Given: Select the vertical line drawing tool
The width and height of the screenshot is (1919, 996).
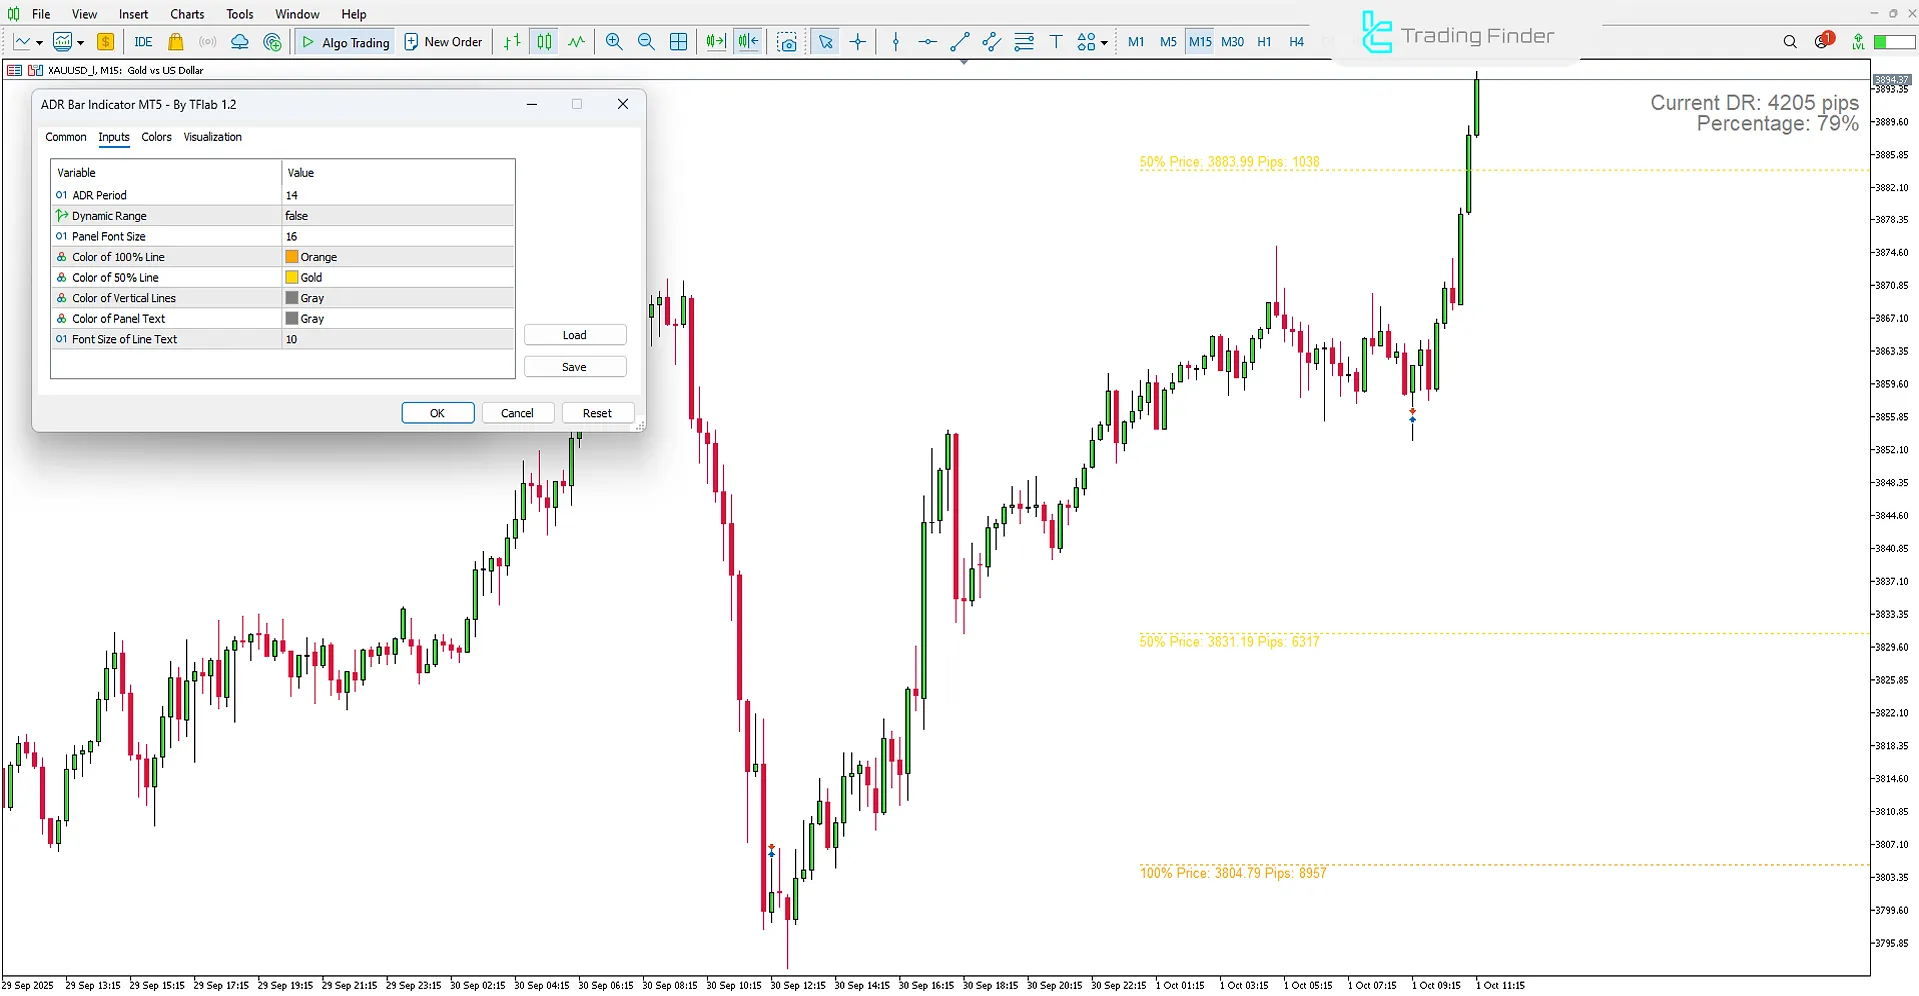Looking at the screenshot, I should pos(895,42).
